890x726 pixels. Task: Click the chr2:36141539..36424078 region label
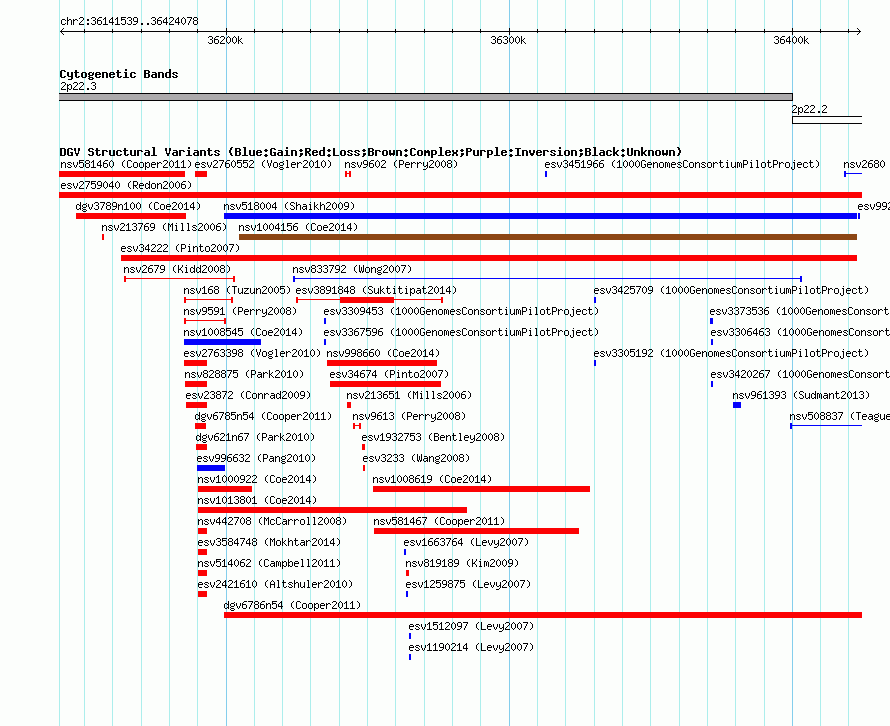click(129, 22)
